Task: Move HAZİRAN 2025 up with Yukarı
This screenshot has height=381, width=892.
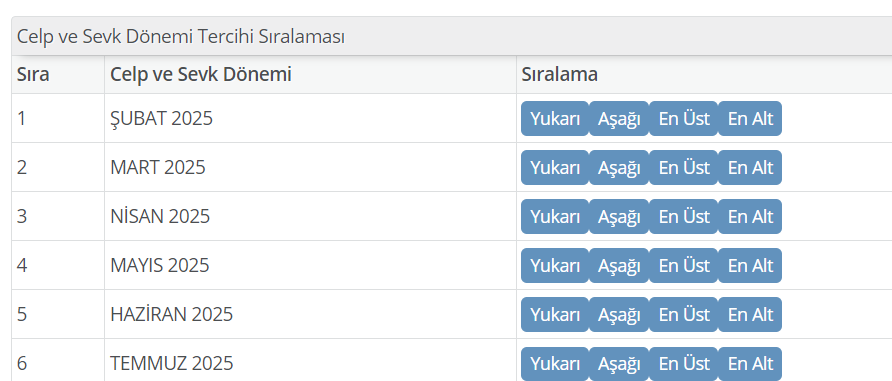Action: pyautogui.click(x=555, y=314)
